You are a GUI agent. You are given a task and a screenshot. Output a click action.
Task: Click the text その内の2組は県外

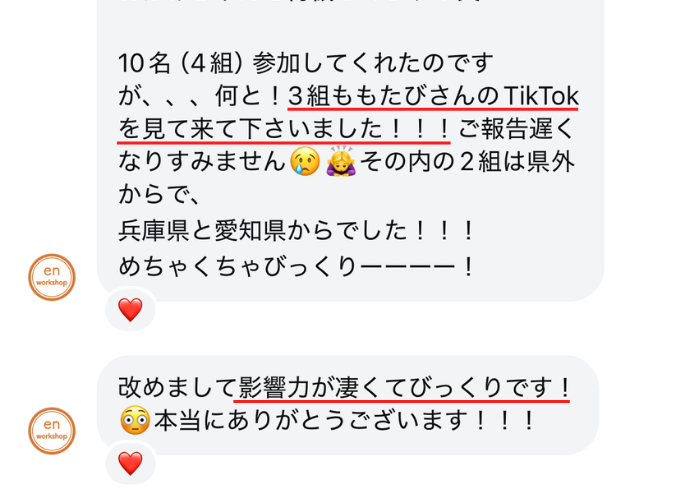[467, 161]
